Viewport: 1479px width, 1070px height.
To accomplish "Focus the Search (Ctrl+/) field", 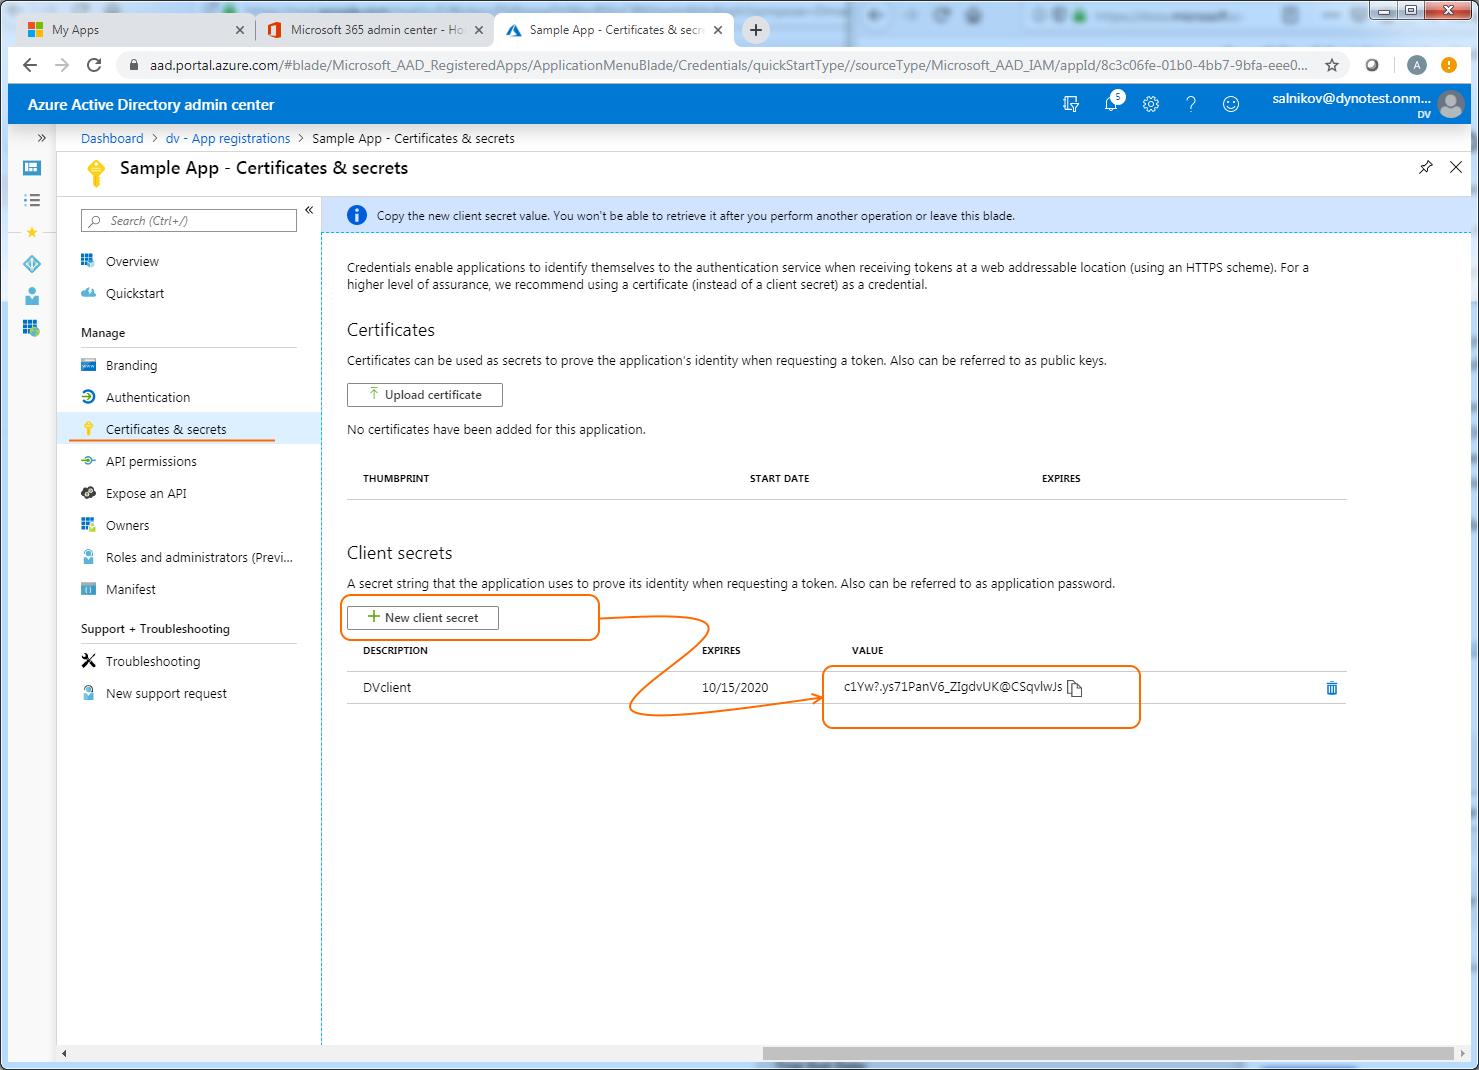I will pyautogui.click(x=190, y=221).
